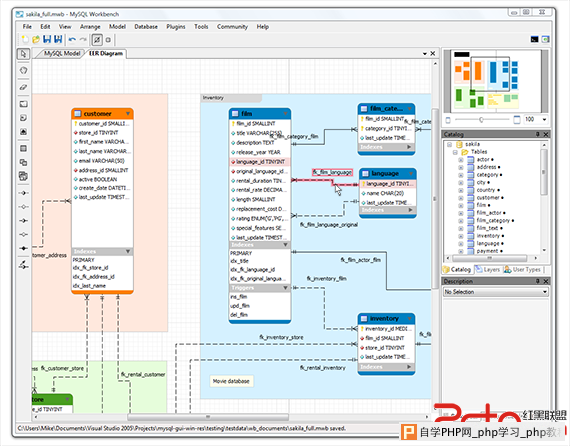This screenshot has height=446, width=570.
Task: Undo the last action
Action: pyautogui.click(x=72, y=39)
